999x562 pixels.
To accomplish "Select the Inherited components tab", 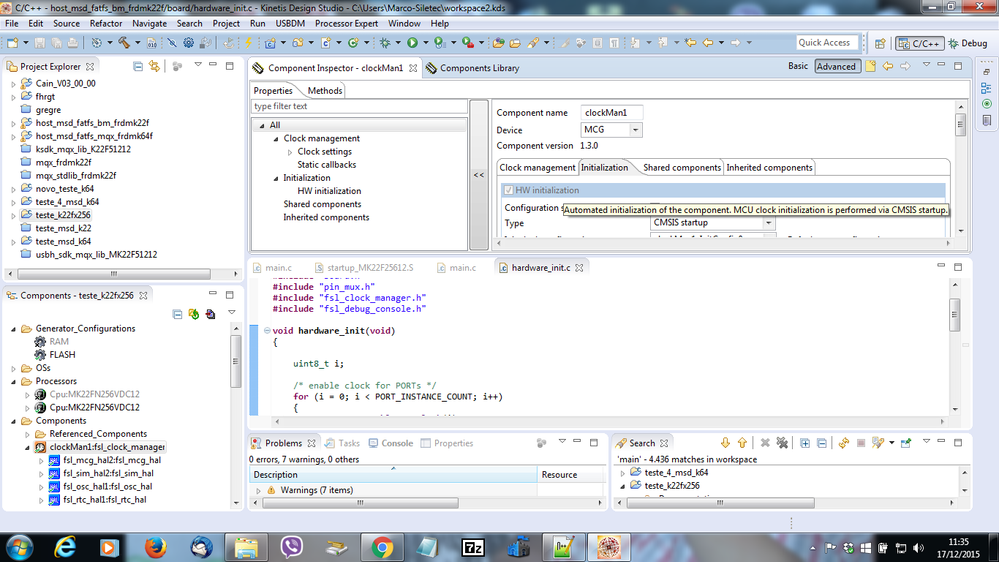I will point(769,168).
